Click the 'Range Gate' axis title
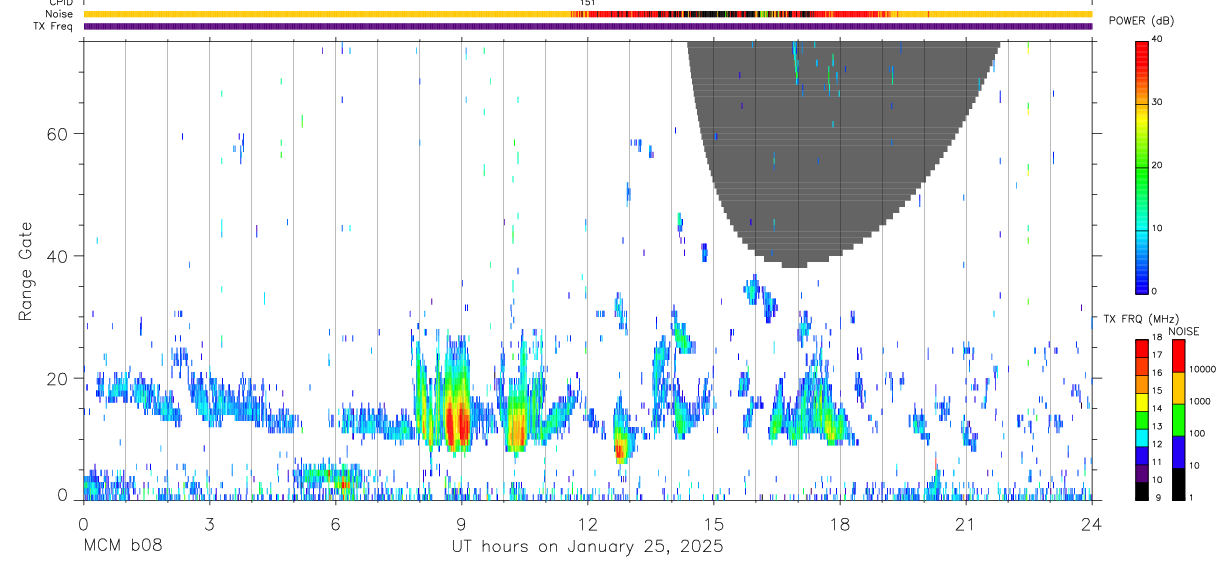Screen dimensions: 1228x567 [25, 271]
